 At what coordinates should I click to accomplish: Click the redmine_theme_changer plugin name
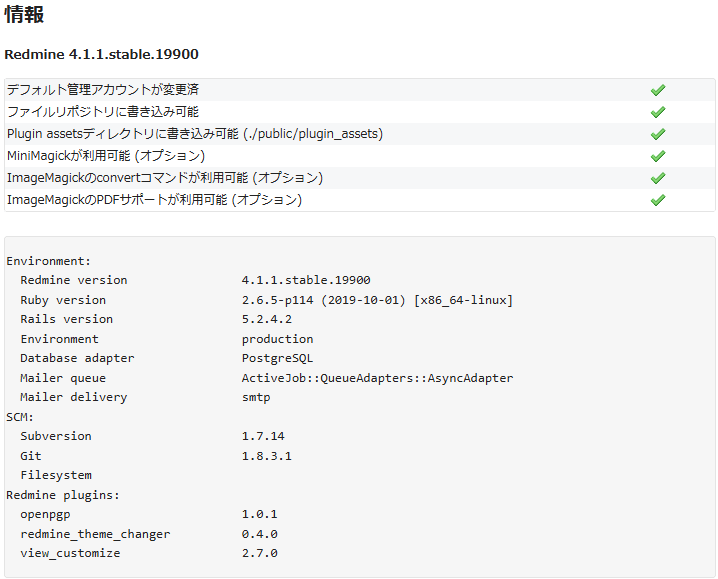[x=95, y=534]
